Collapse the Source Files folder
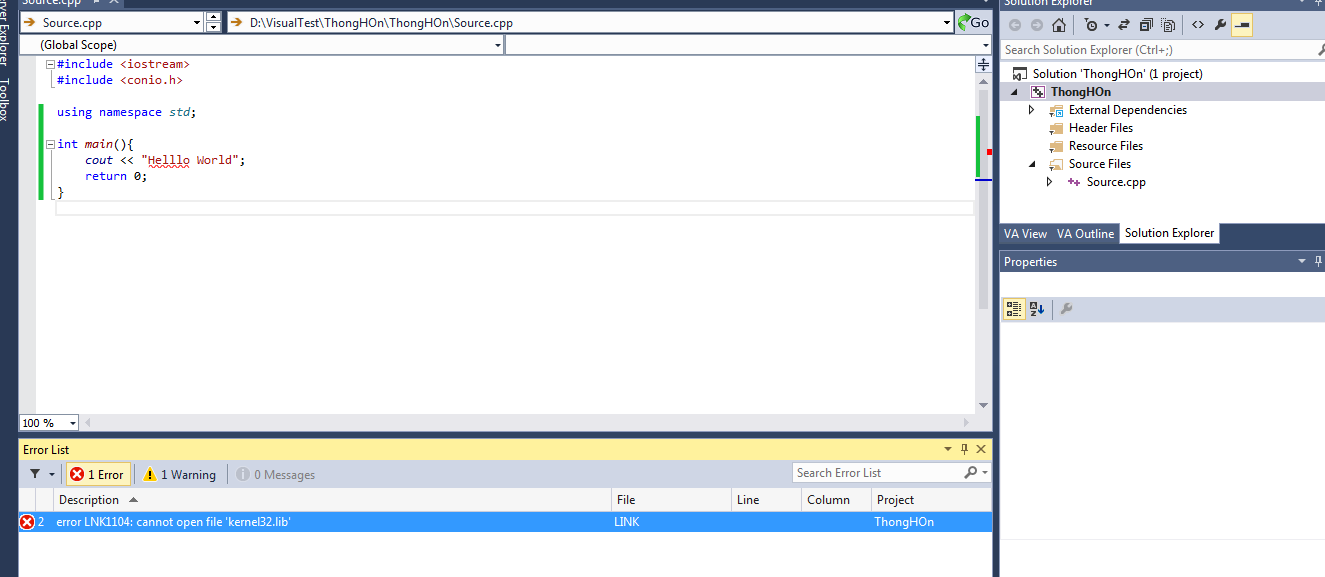The image size is (1325, 577). tap(1032, 164)
